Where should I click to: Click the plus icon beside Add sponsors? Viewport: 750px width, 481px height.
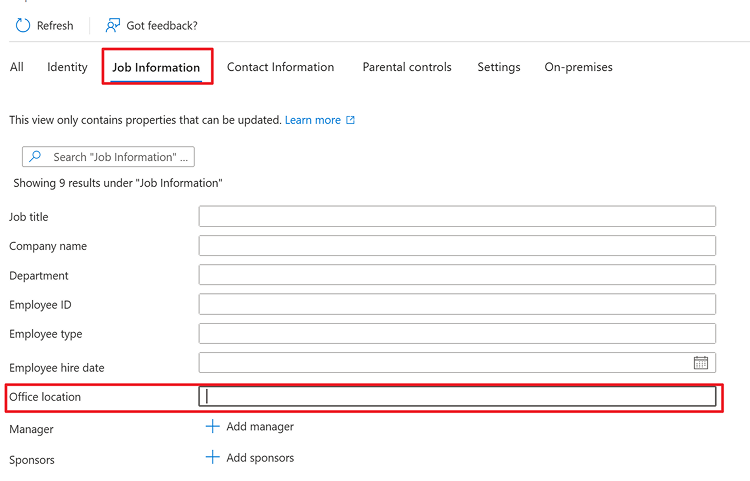(x=212, y=458)
